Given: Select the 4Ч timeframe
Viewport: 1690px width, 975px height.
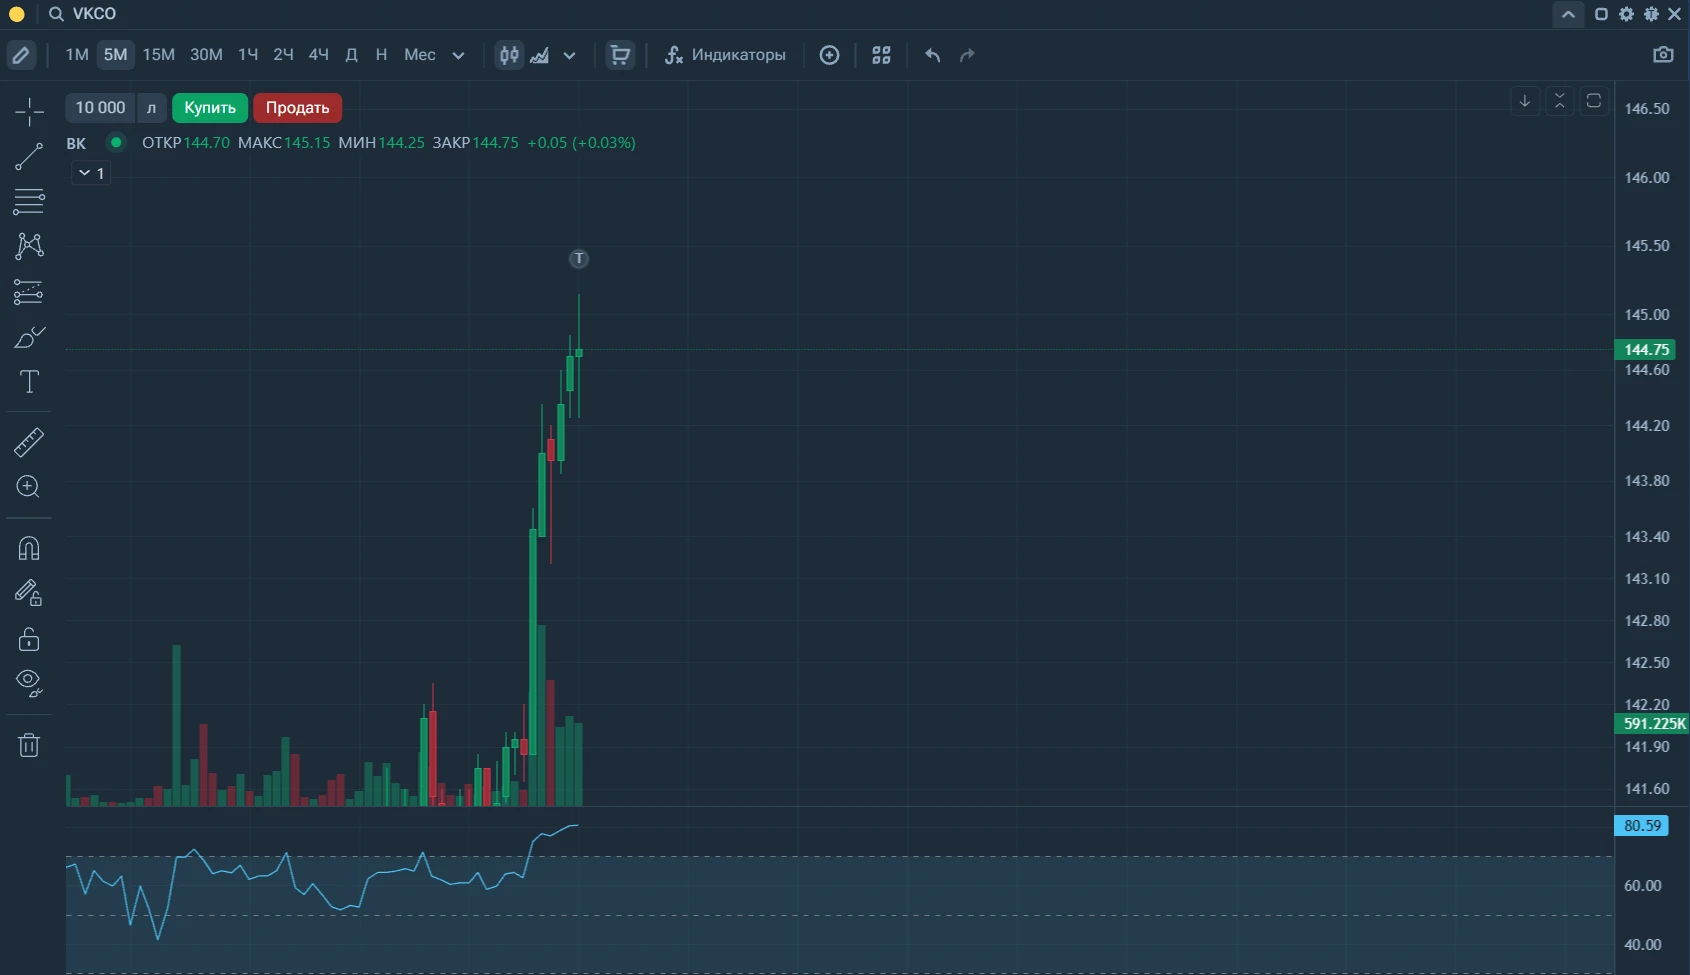Looking at the screenshot, I should point(319,55).
